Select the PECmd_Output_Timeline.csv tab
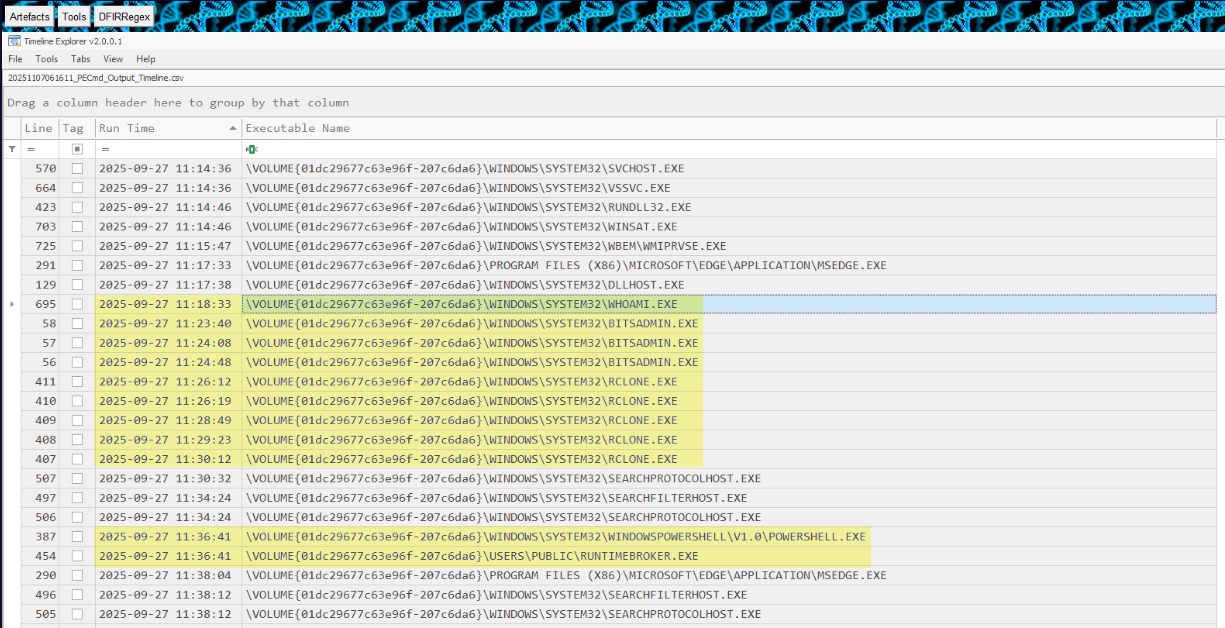Viewport: 1225px width, 628px height. tap(95, 77)
